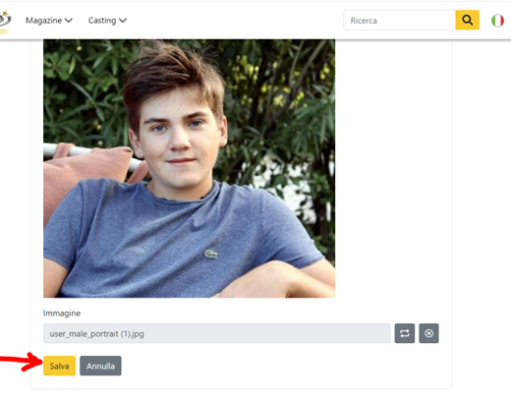Open the Casting menu
This screenshot has height=400, width=511.
pyautogui.click(x=107, y=21)
